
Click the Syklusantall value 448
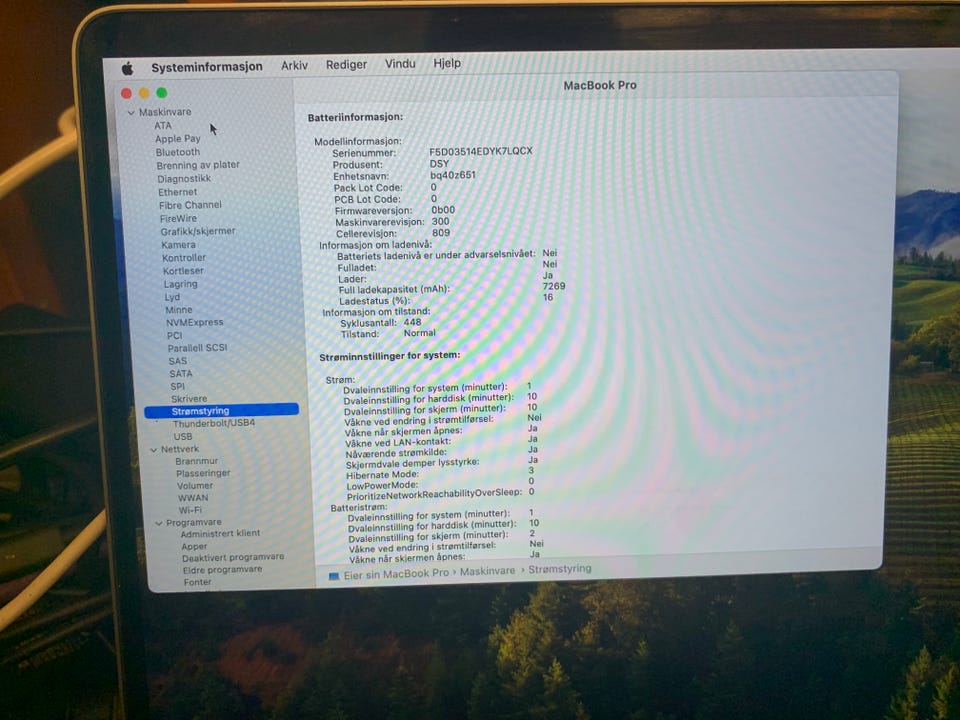pyautogui.click(x=413, y=322)
